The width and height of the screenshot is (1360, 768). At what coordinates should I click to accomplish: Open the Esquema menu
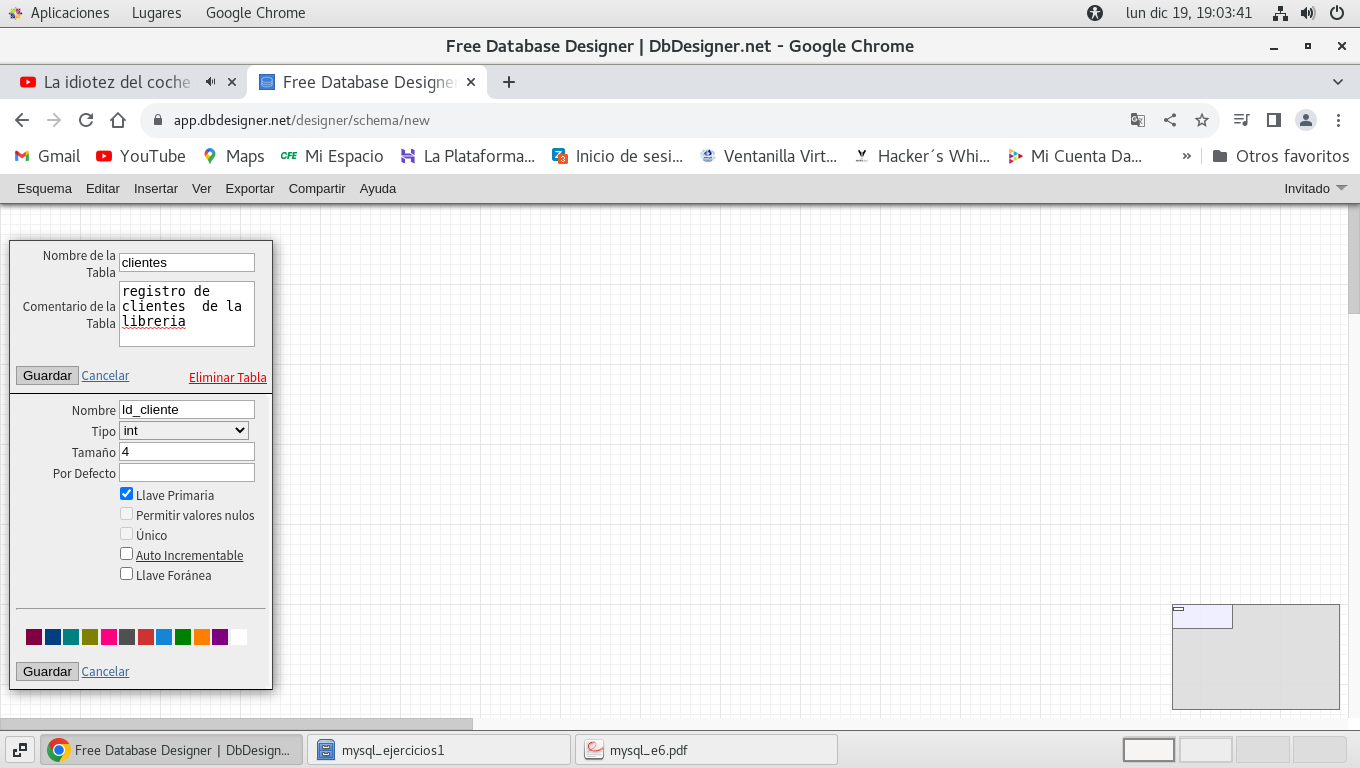[44, 188]
